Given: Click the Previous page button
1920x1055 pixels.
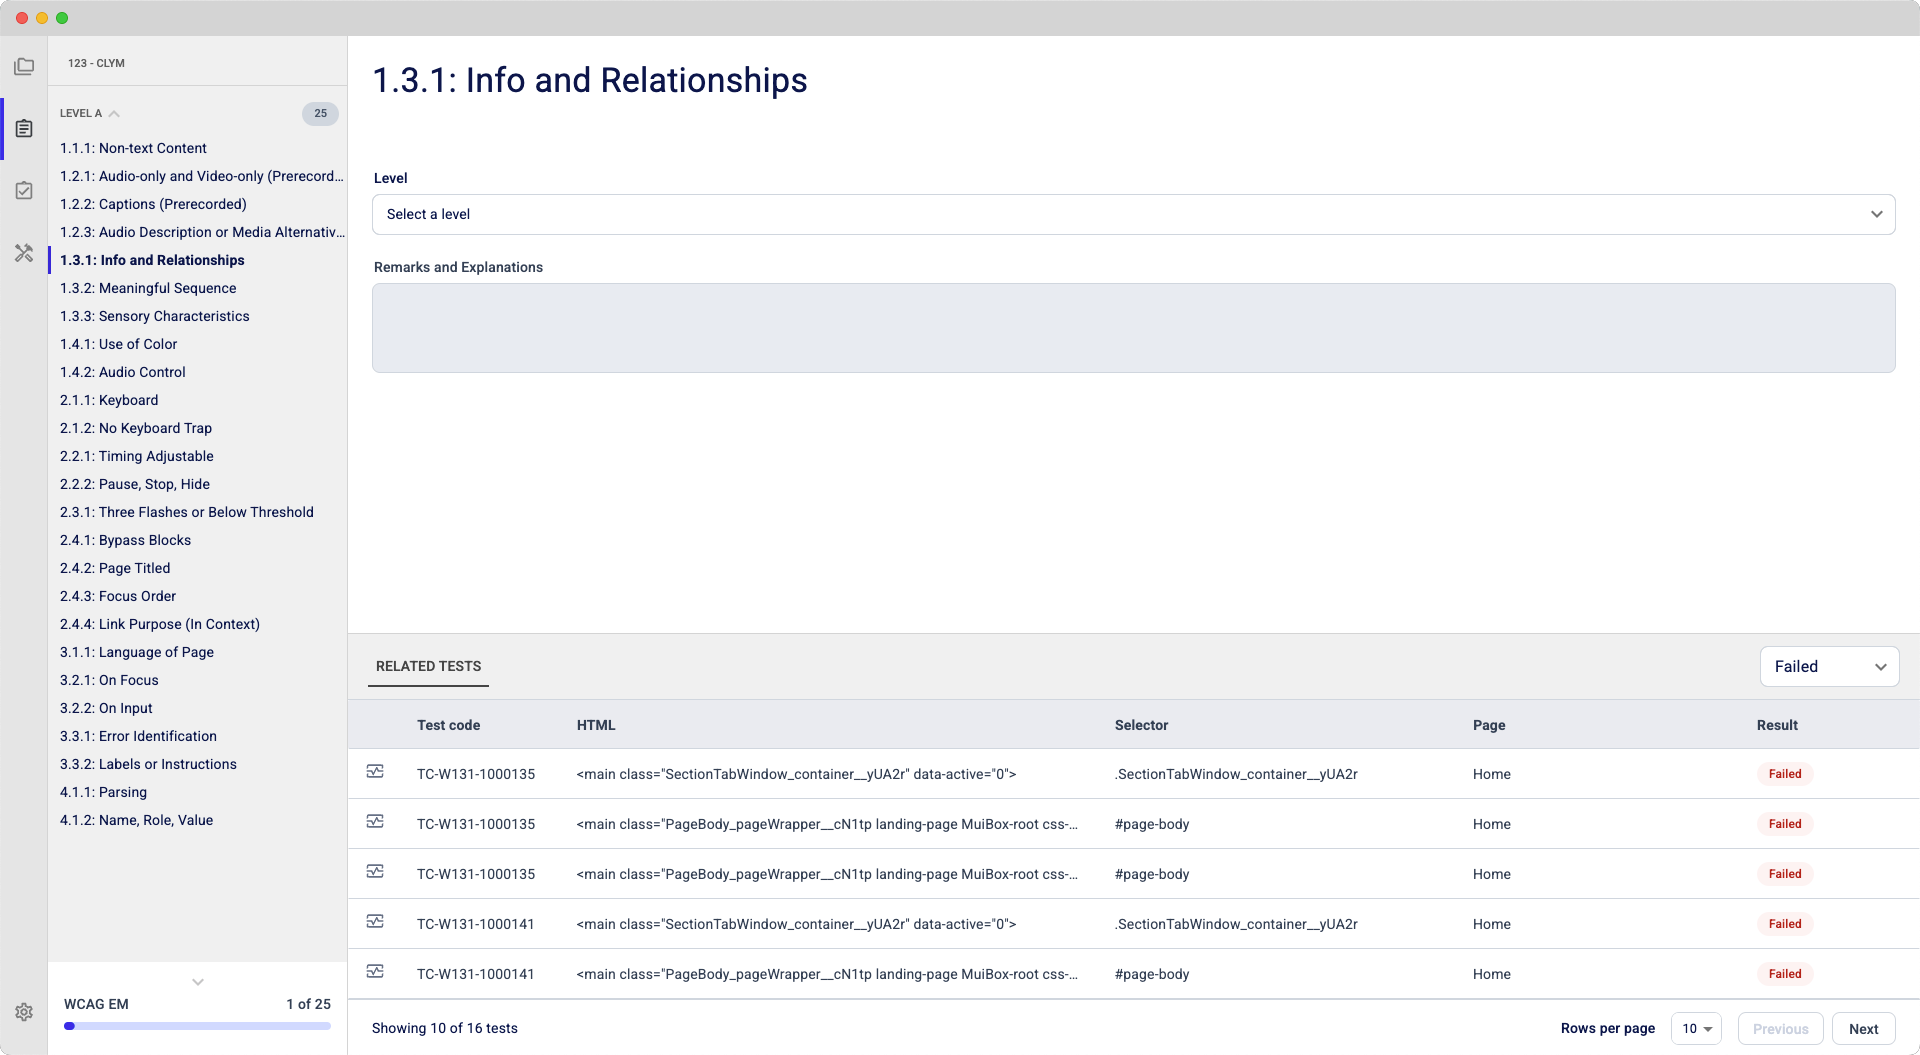Looking at the screenshot, I should (x=1780, y=1029).
